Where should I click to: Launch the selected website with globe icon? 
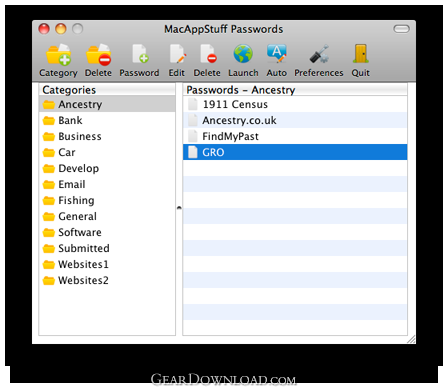[243, 54]
